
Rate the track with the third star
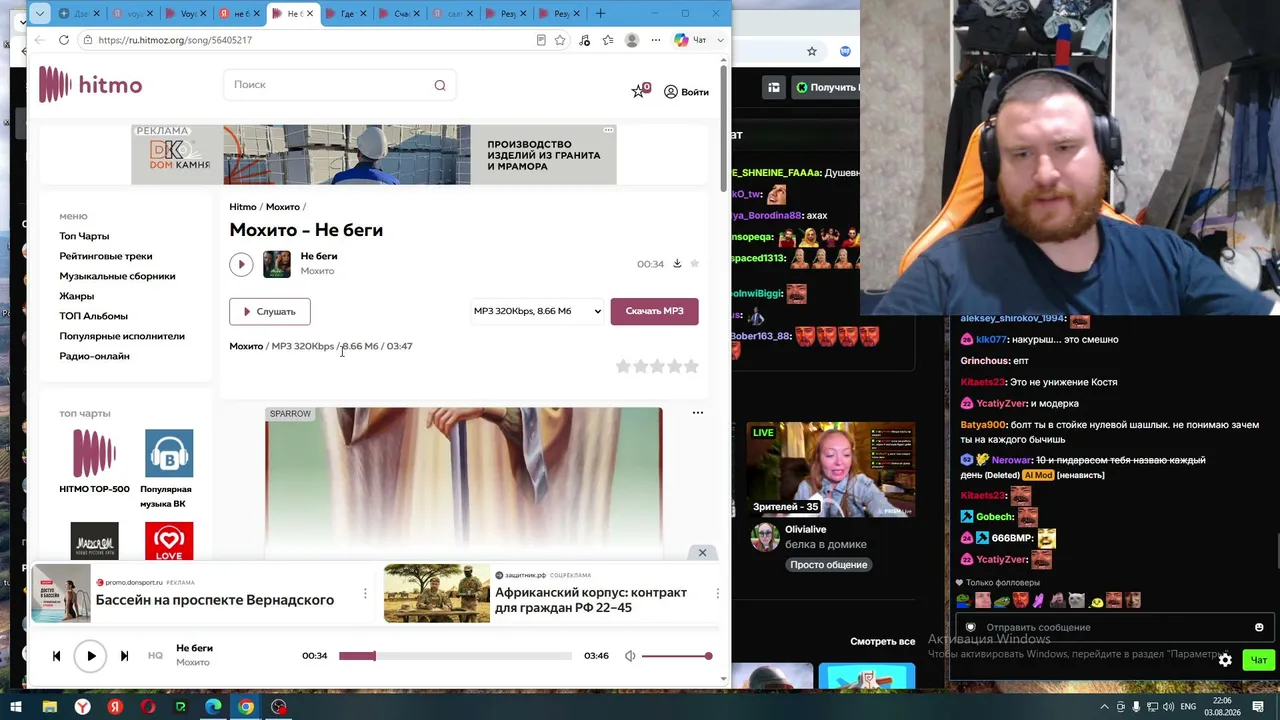657,367
